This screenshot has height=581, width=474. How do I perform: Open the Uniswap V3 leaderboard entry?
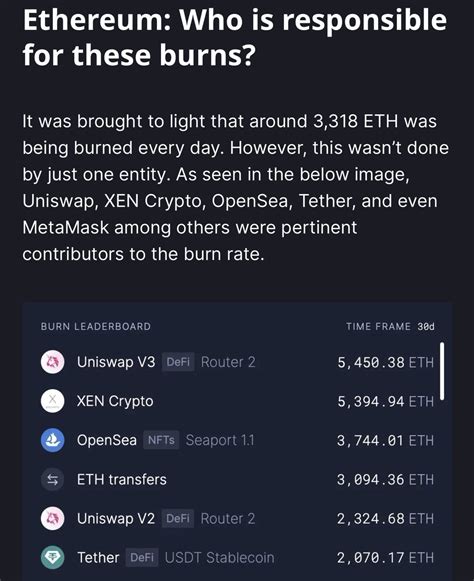coord(237,362)
